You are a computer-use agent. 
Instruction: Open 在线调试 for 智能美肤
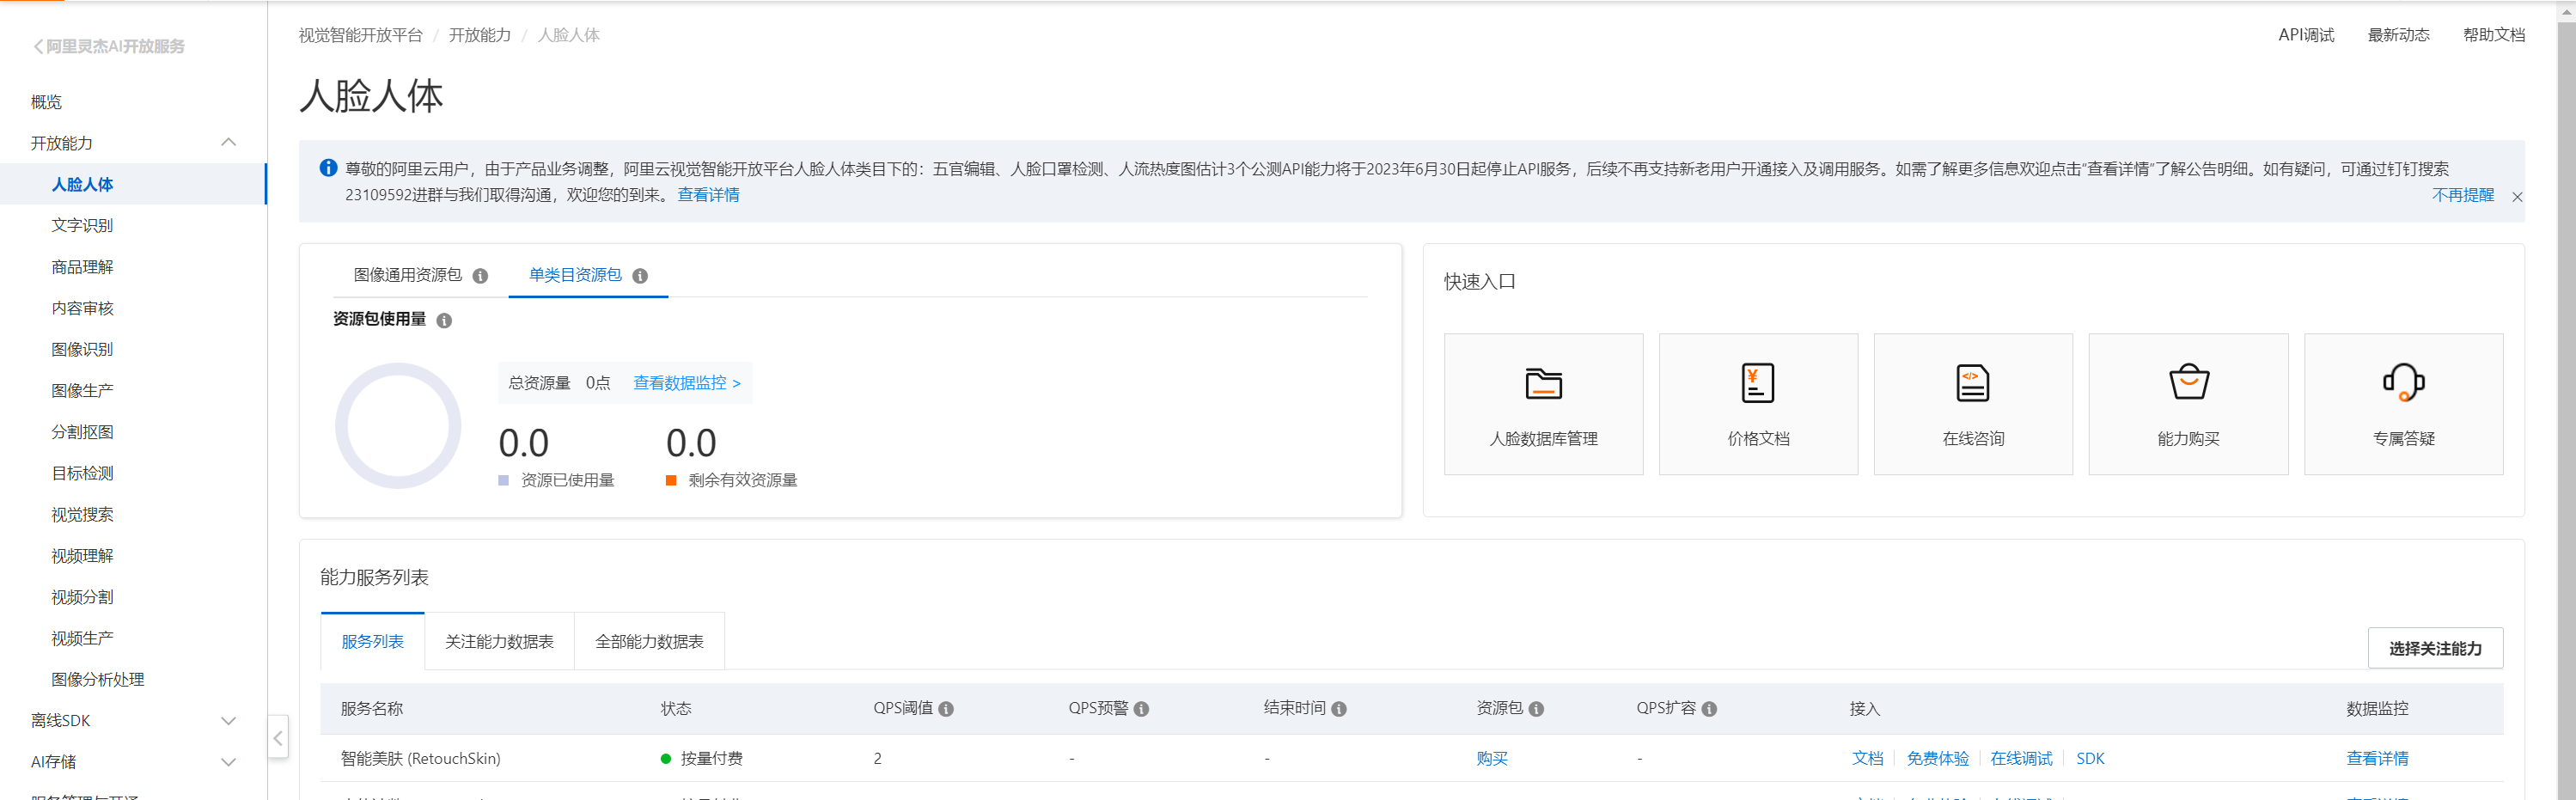2021,759
